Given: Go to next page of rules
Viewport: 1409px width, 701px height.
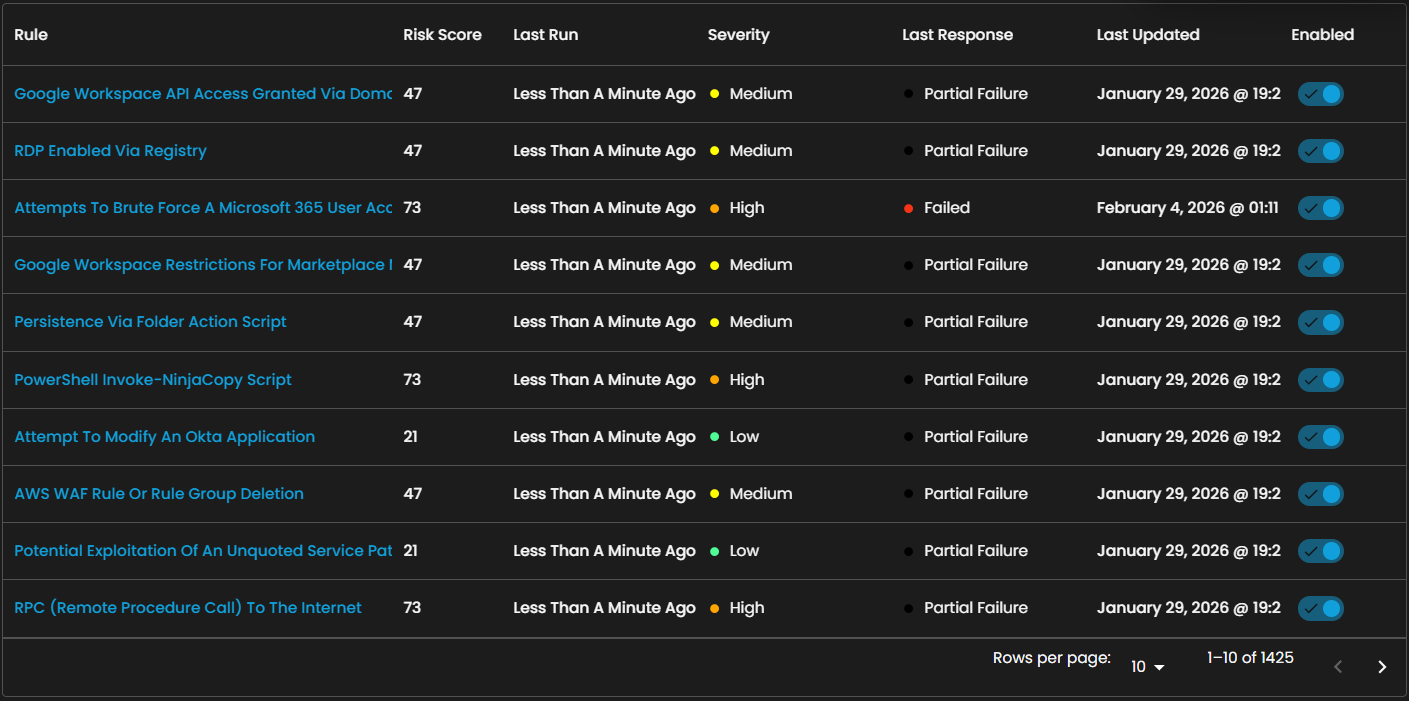Looking at the screenshot, I should click(1382, 667).
